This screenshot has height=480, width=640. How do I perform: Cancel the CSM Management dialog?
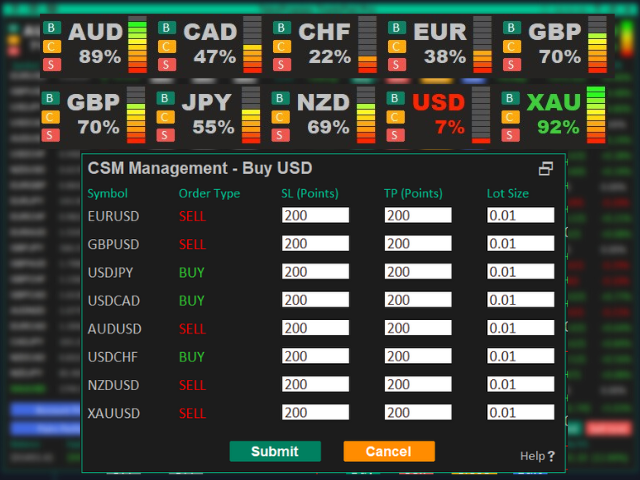click(x=389, y=451)
